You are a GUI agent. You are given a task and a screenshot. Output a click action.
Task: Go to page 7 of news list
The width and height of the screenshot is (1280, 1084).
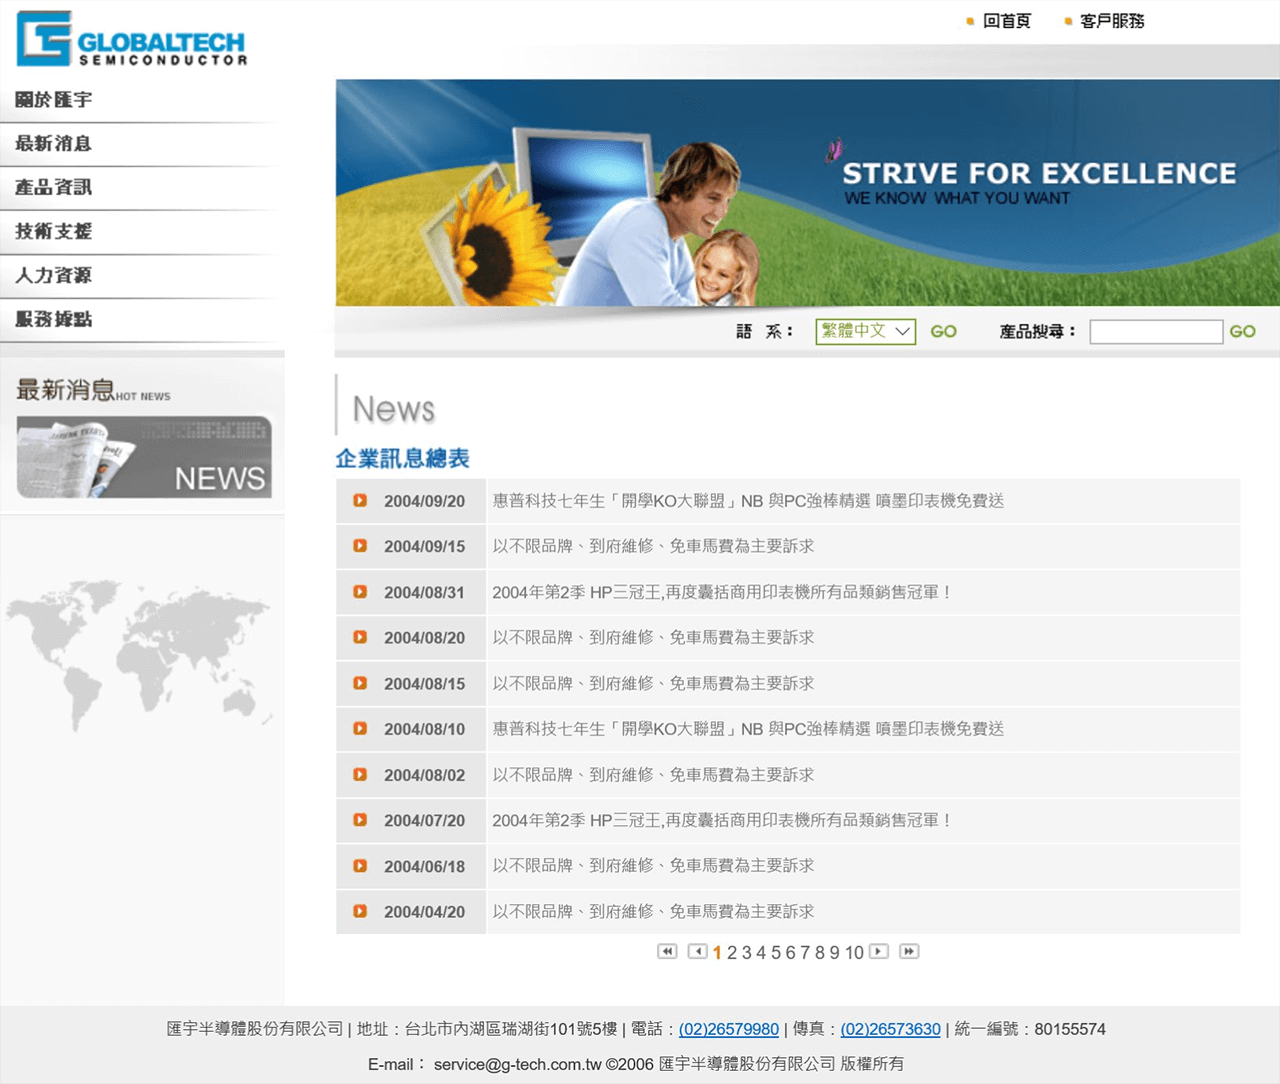(805, 953)
